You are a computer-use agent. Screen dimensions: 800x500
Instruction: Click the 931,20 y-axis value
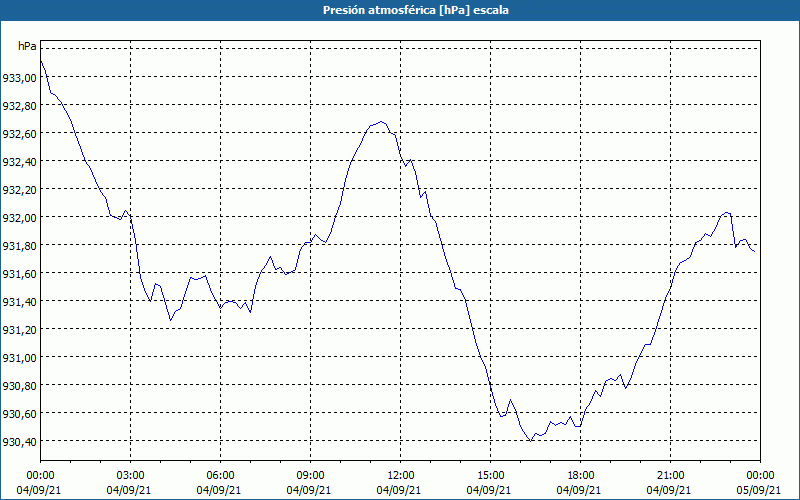point(19,330)
